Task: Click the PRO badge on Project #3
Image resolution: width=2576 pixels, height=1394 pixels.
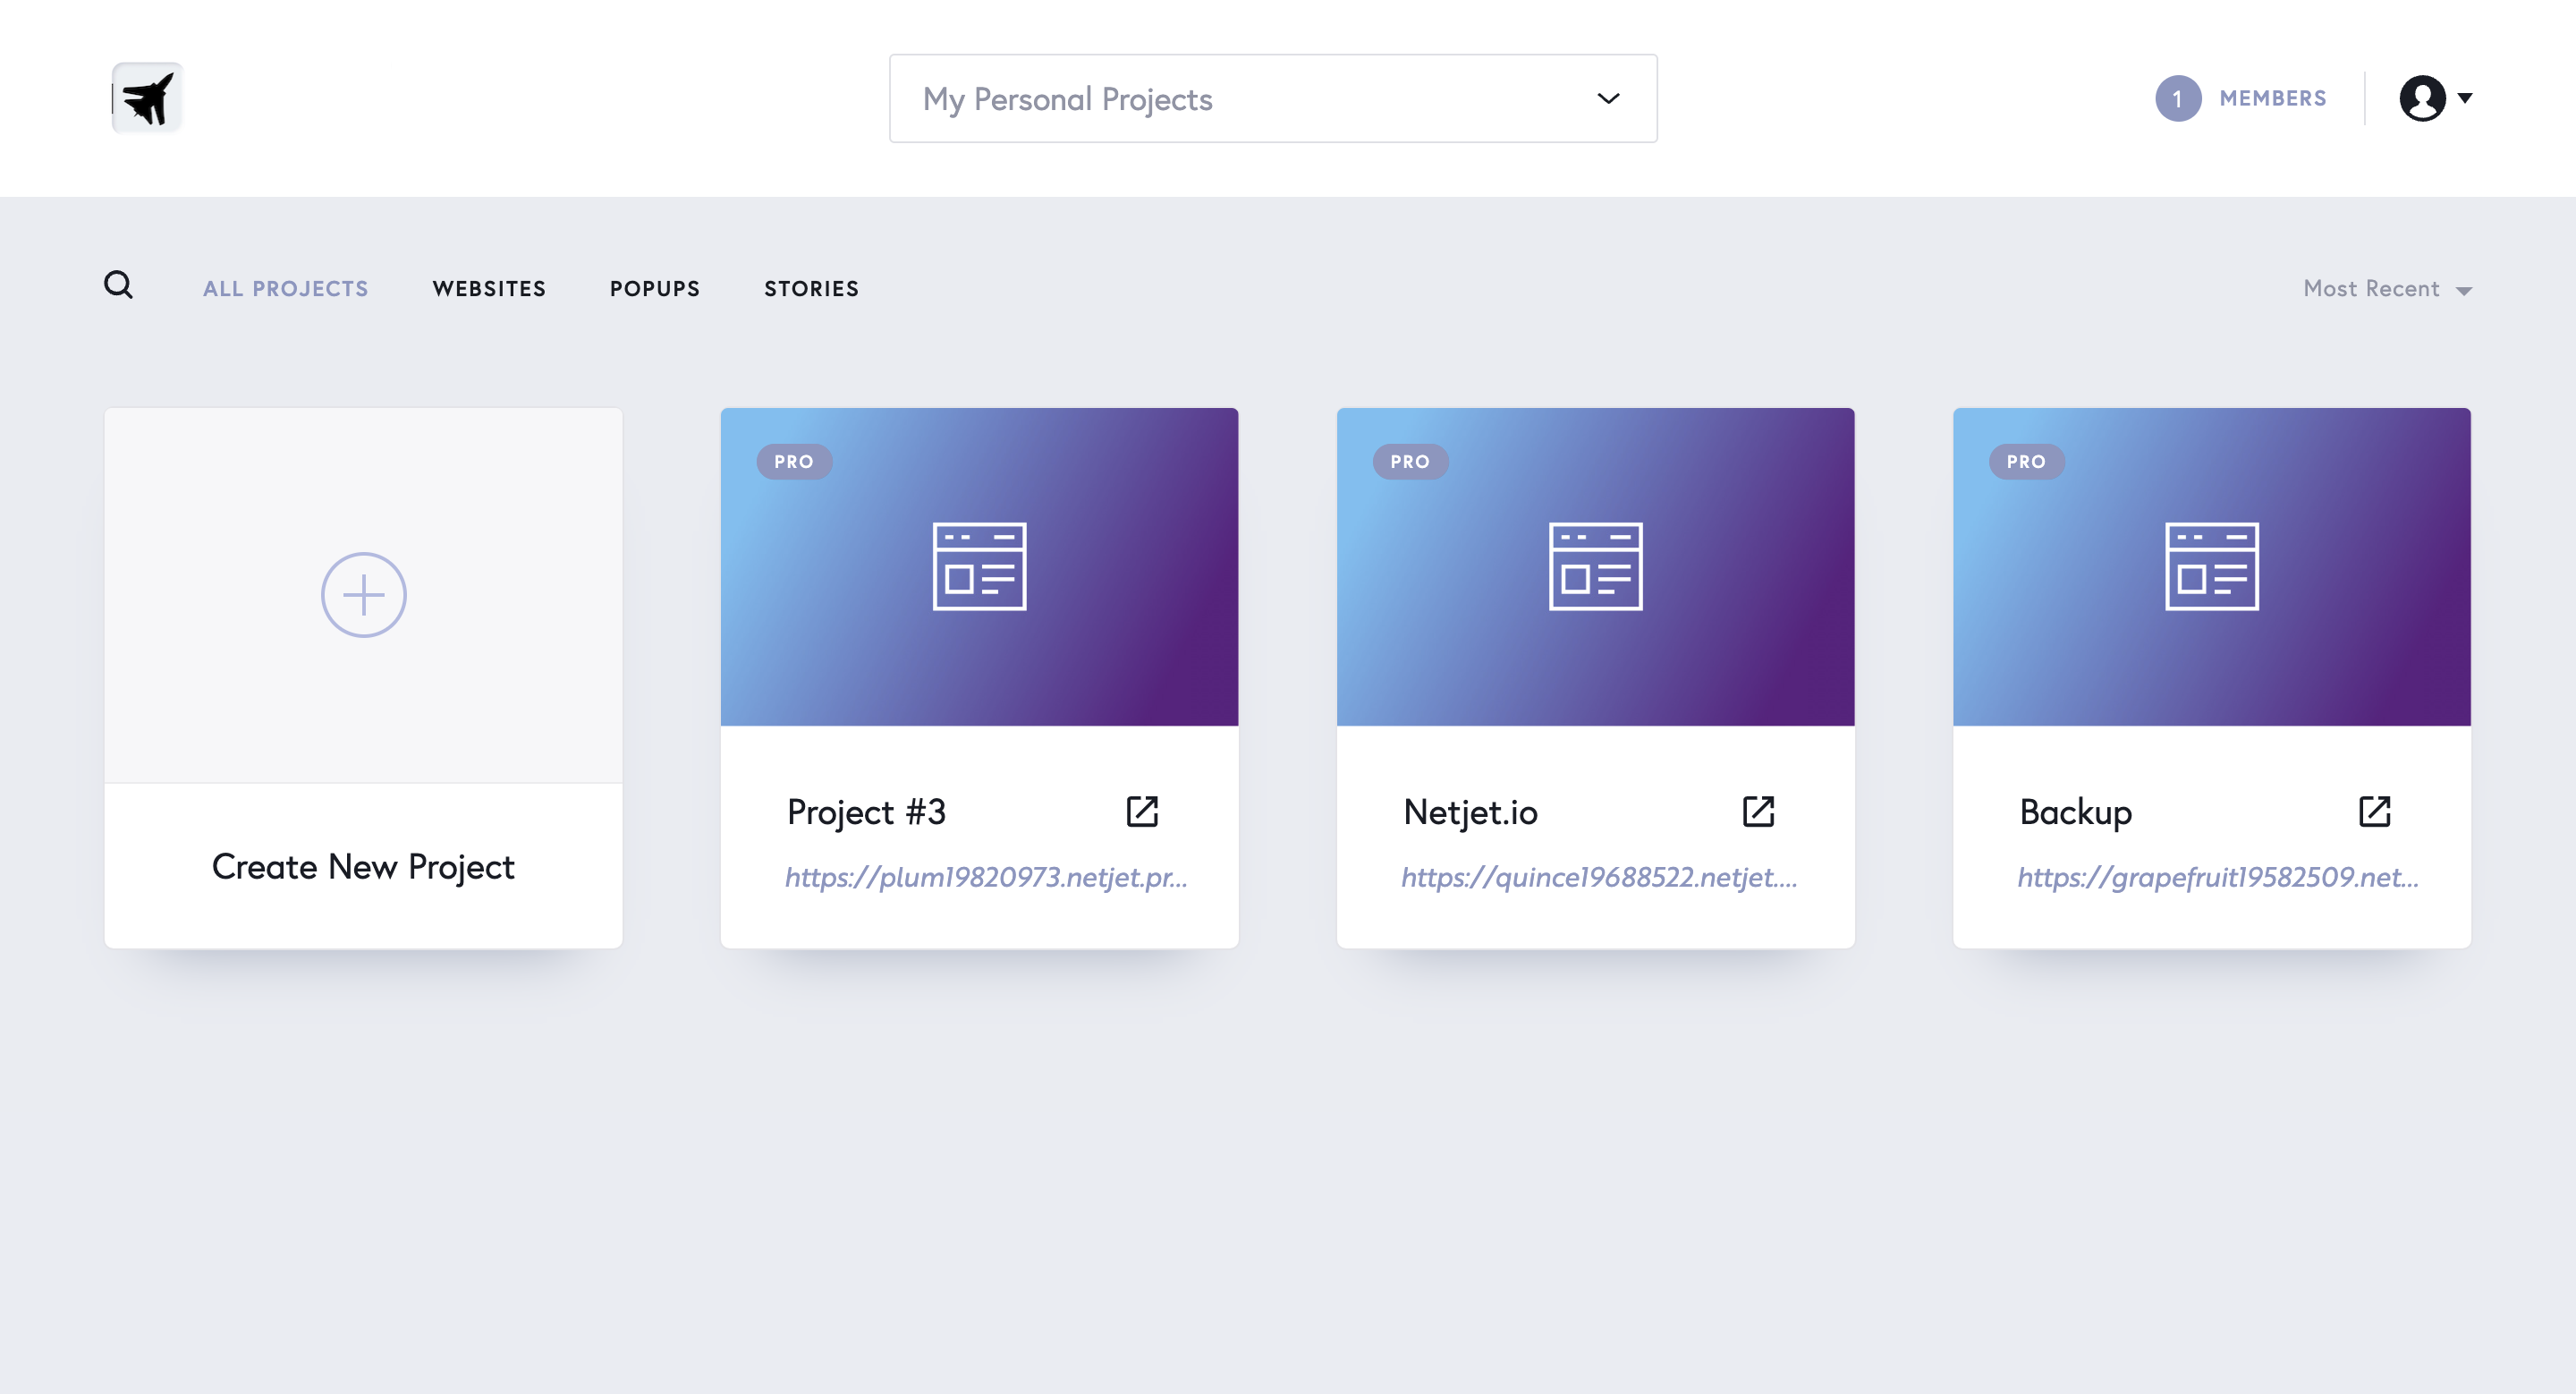Action: [x=793, y=461]
